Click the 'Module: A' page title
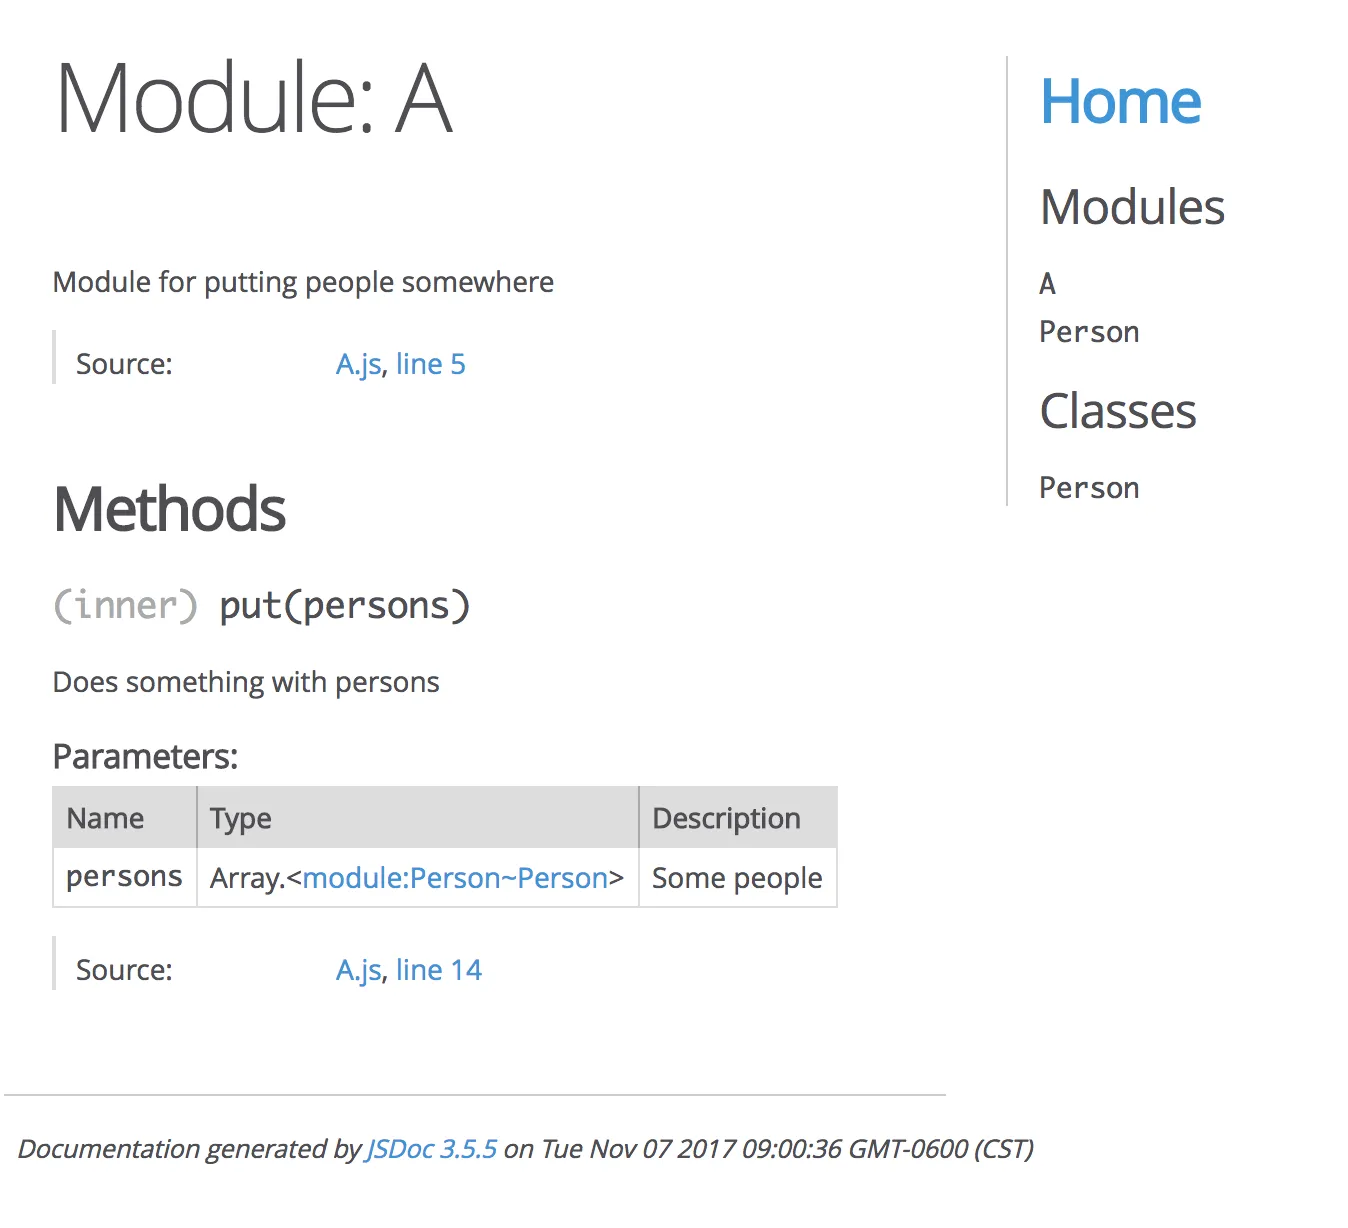The height and width of the screenshot is (1228, 1348). [254, 98]
